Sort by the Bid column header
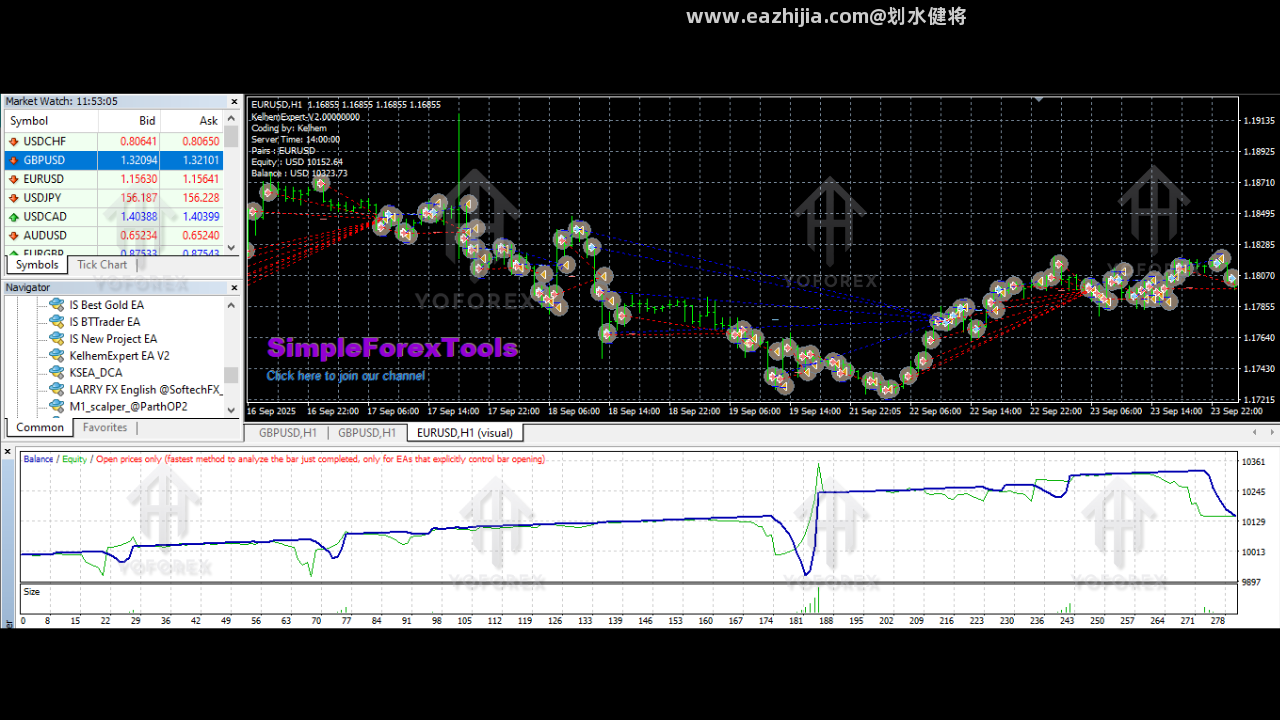 tap(129, 121)
